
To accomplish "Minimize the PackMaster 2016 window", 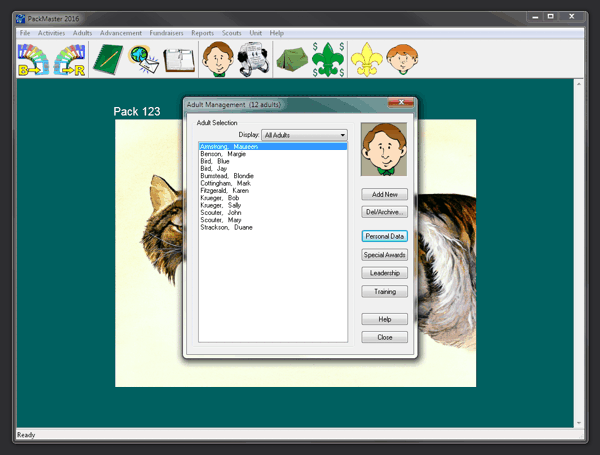I will point(535,17).
